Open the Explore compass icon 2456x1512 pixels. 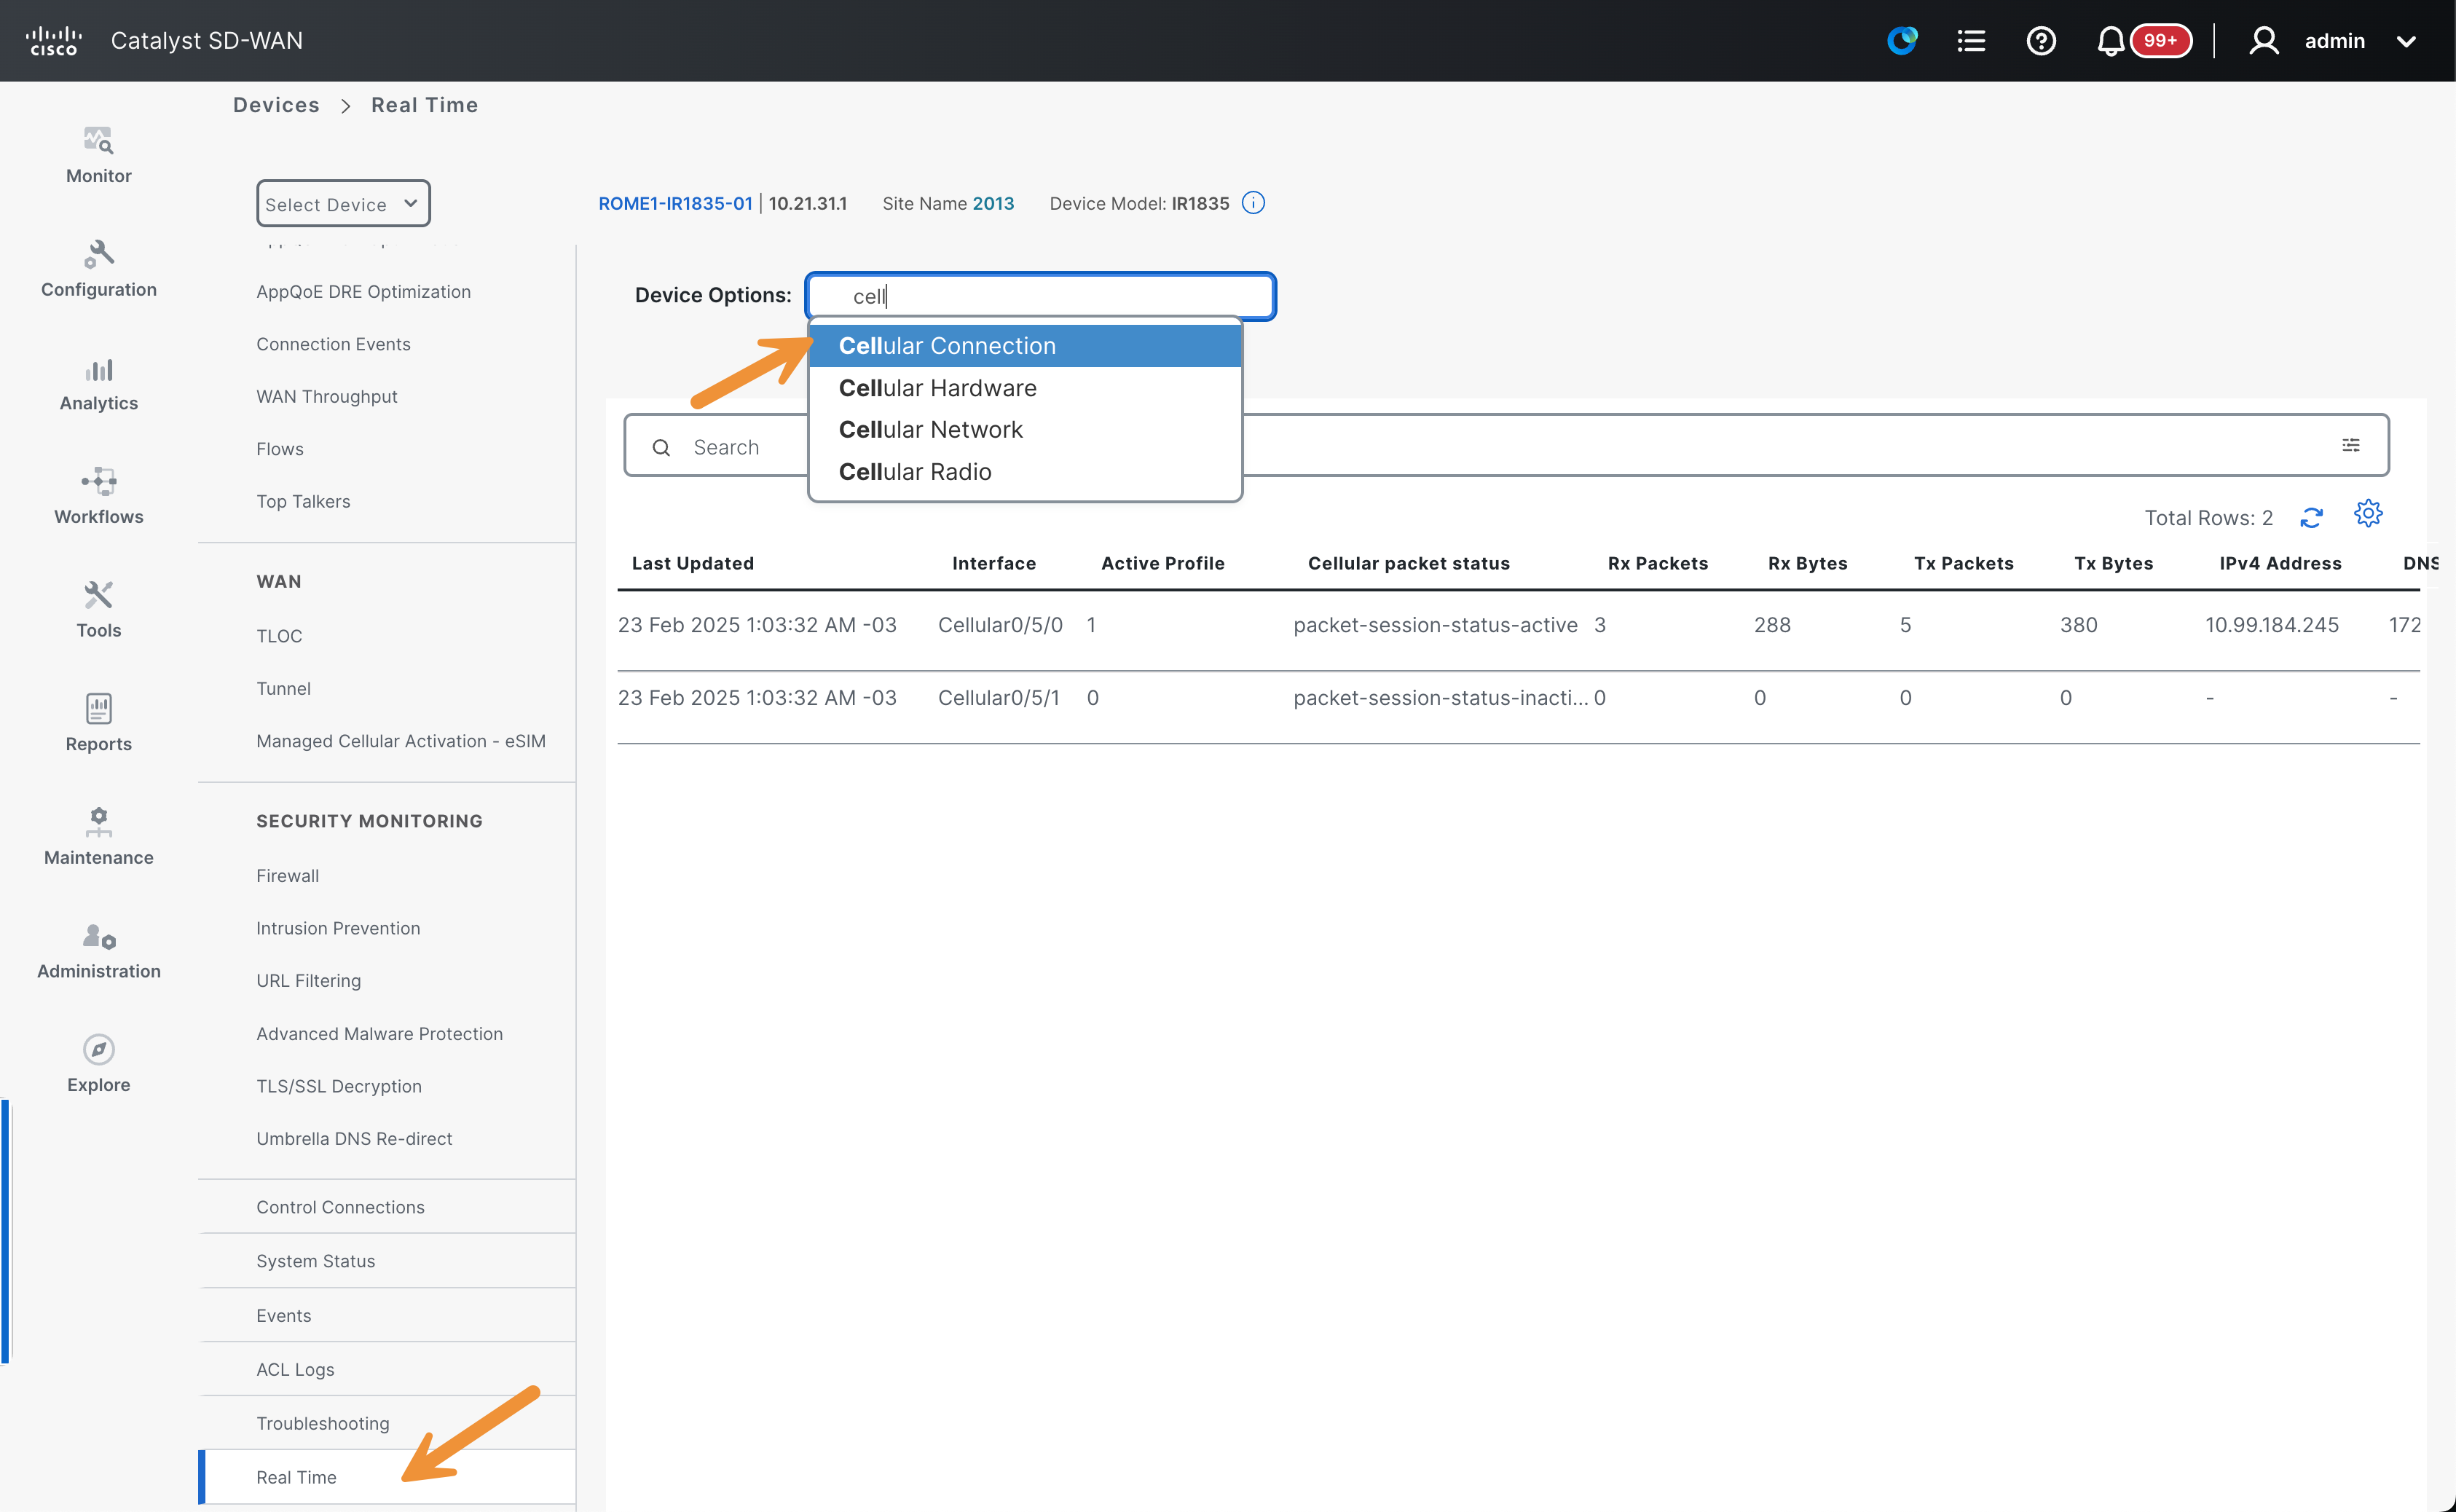98,1049
